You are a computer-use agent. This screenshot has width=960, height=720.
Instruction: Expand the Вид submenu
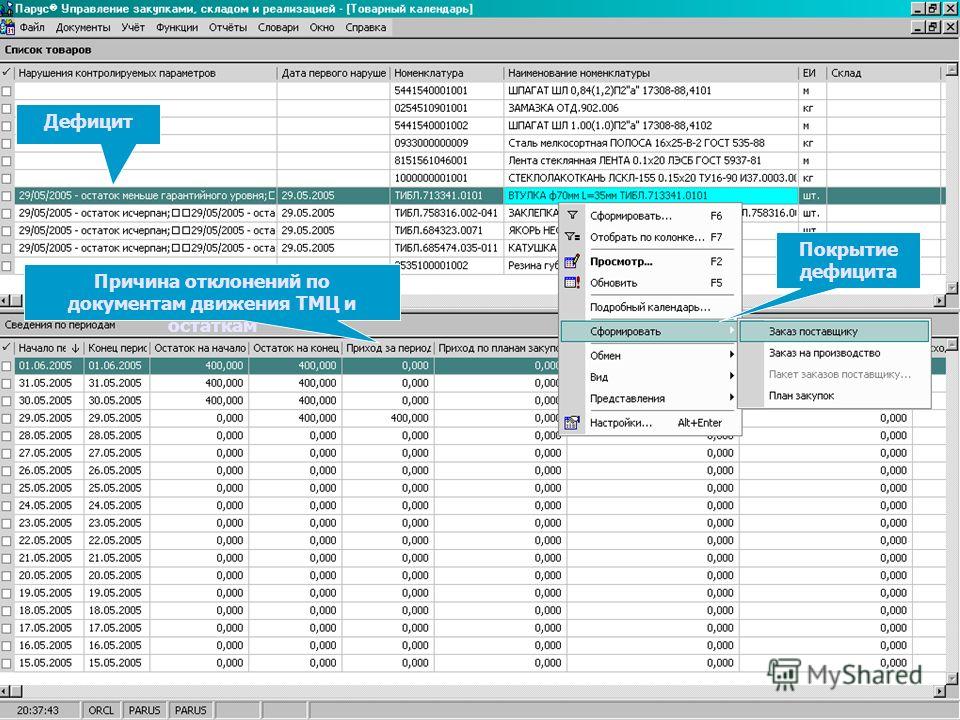click(x=651, y=377)
